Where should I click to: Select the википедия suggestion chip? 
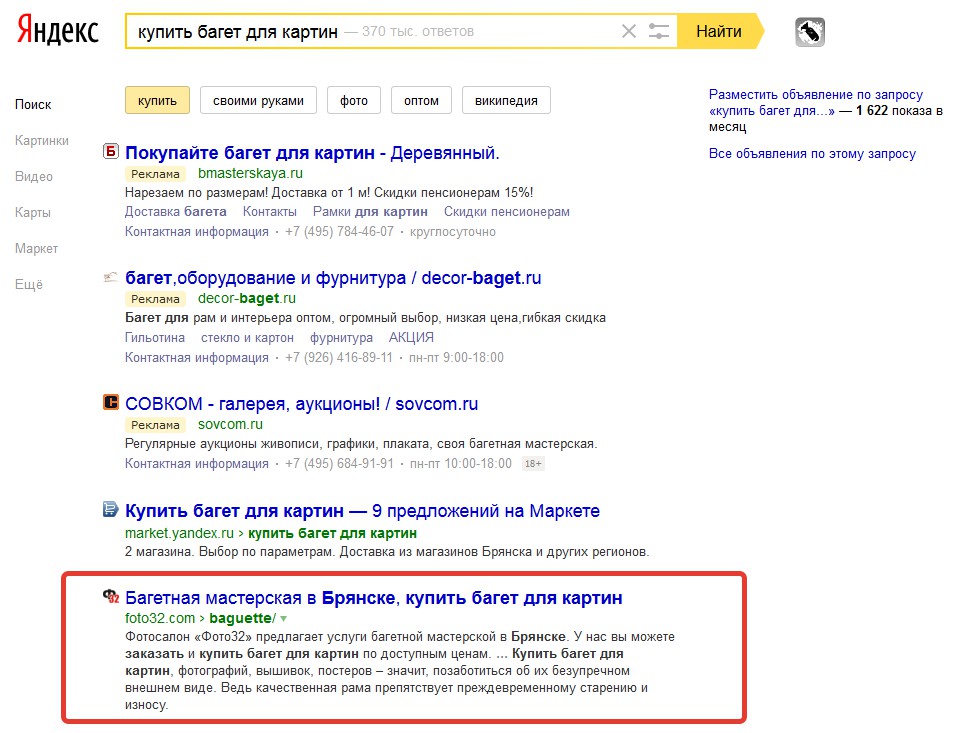pos(506,100)
